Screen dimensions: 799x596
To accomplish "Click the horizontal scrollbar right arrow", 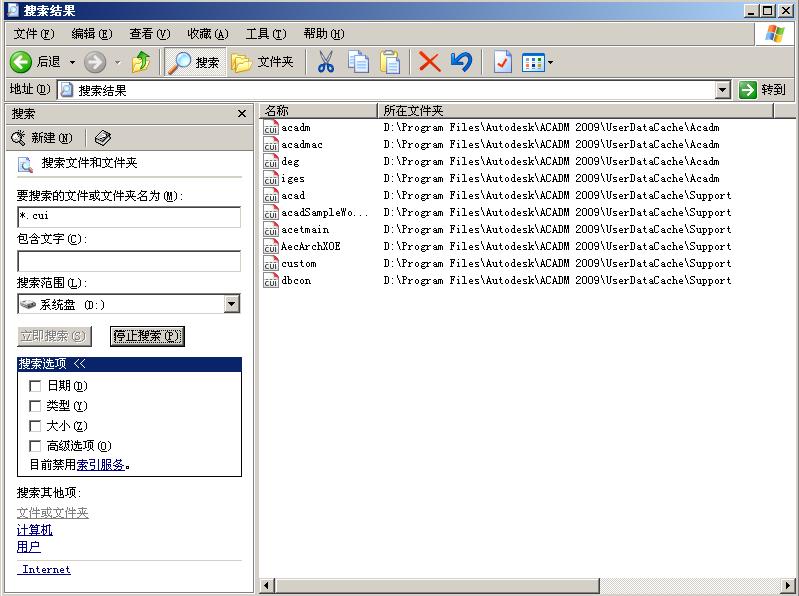I will pos(788,586).
